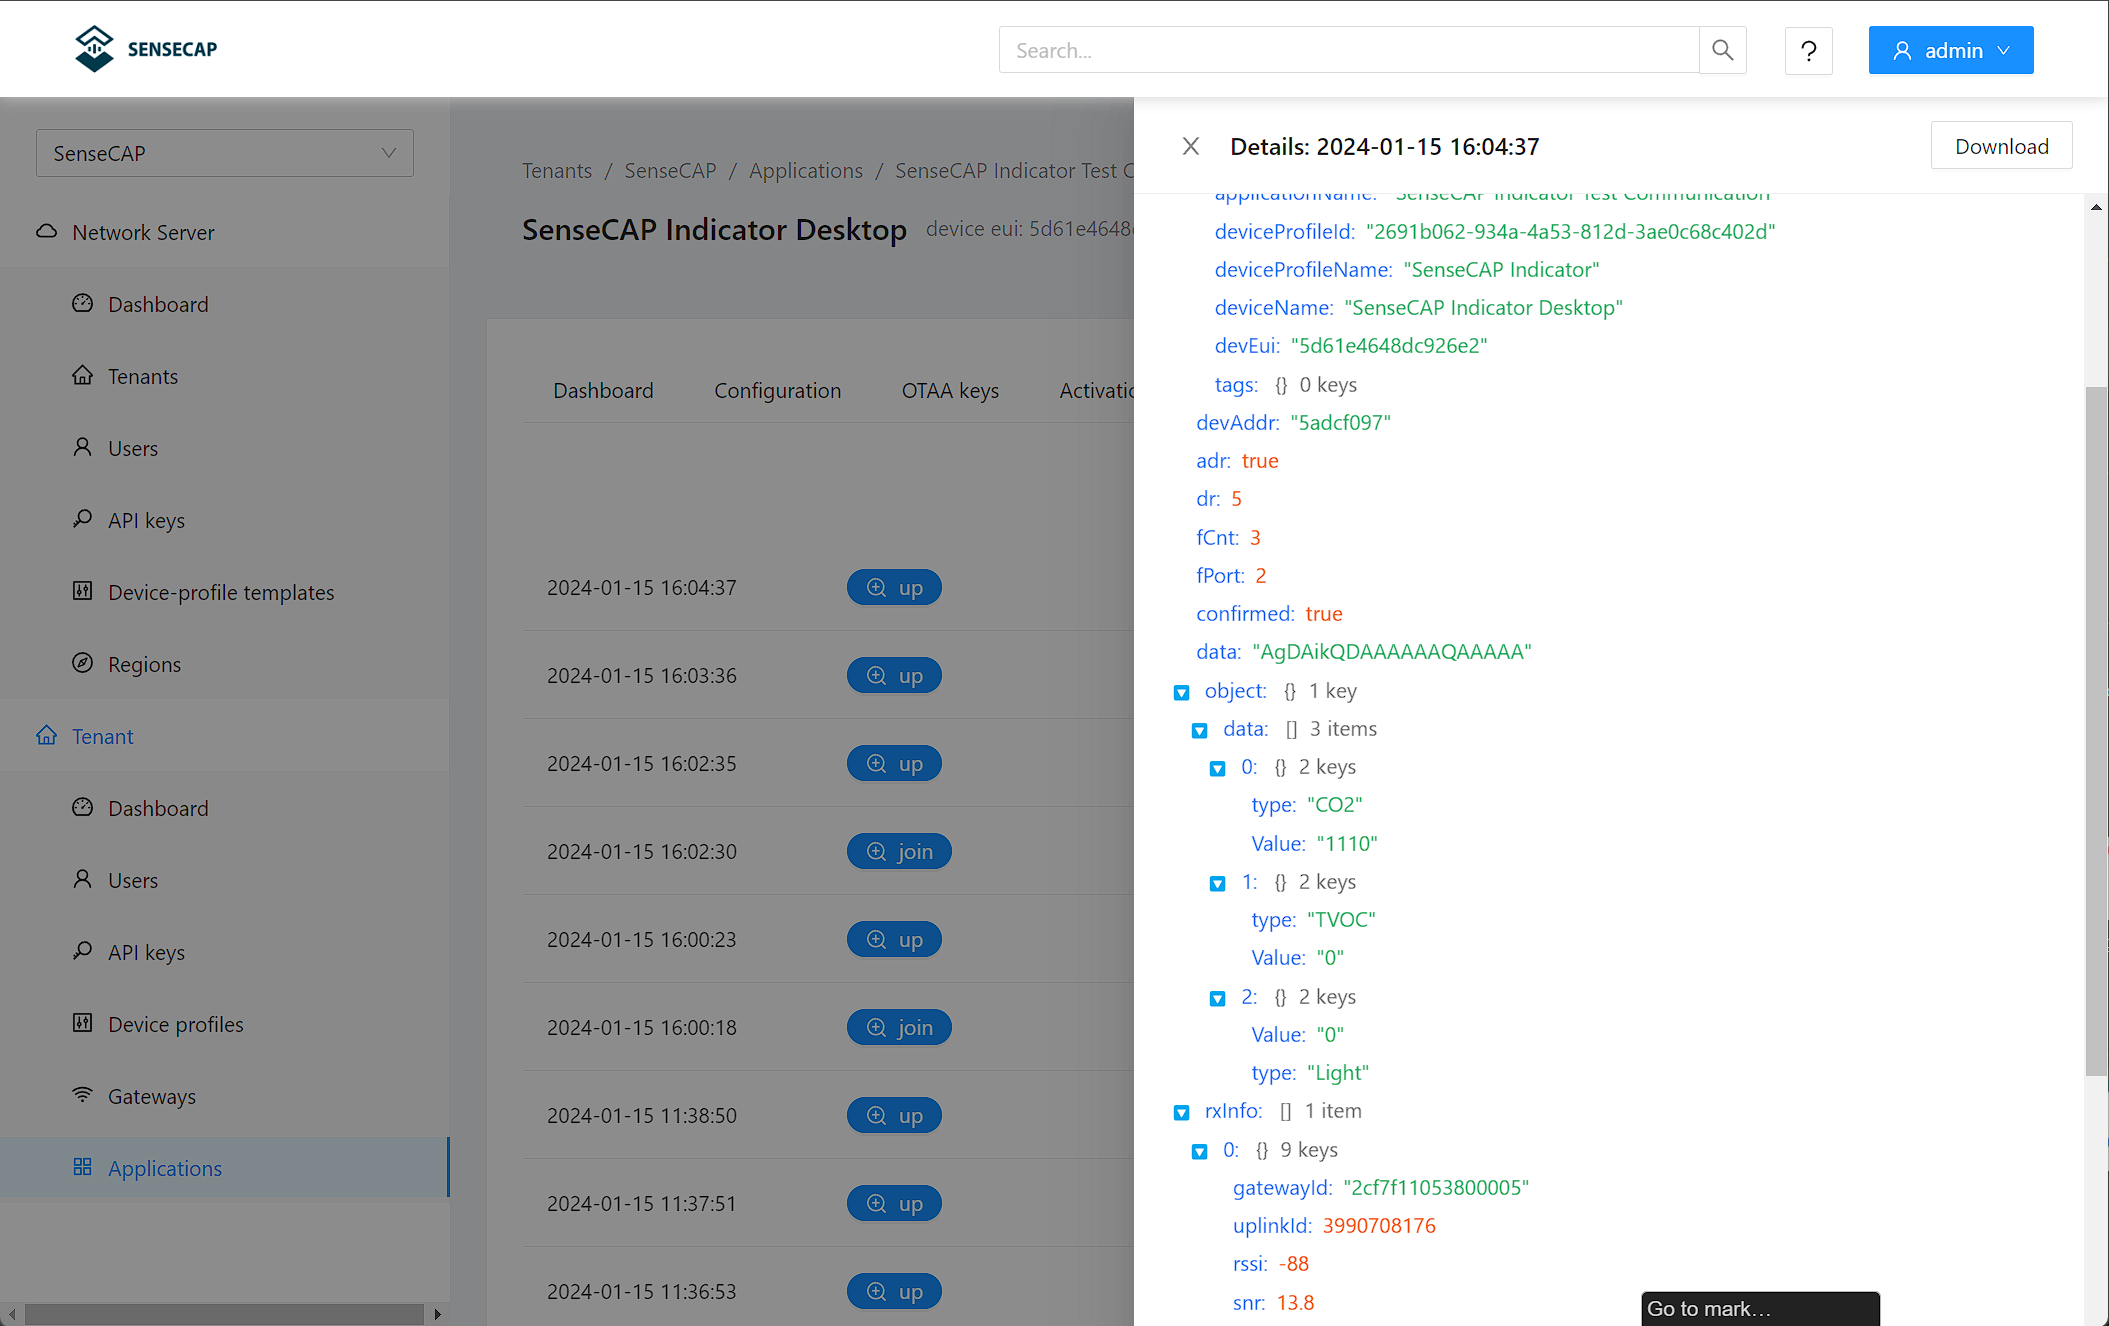Switch to the Configuration tab
The image size is (2109, 1326).
point(777,390)
